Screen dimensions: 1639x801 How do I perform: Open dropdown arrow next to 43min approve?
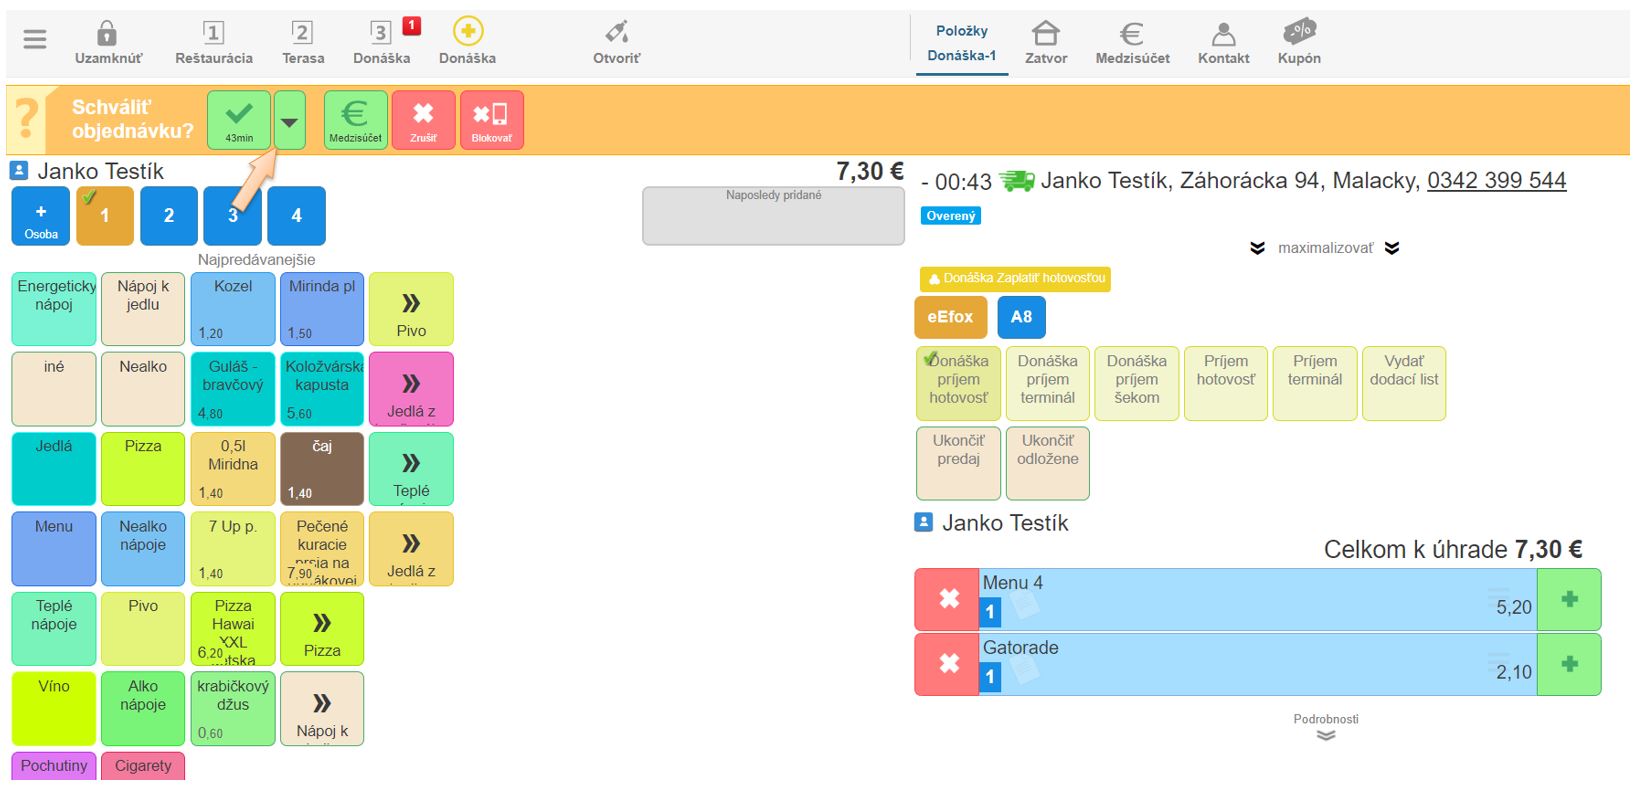289,121
